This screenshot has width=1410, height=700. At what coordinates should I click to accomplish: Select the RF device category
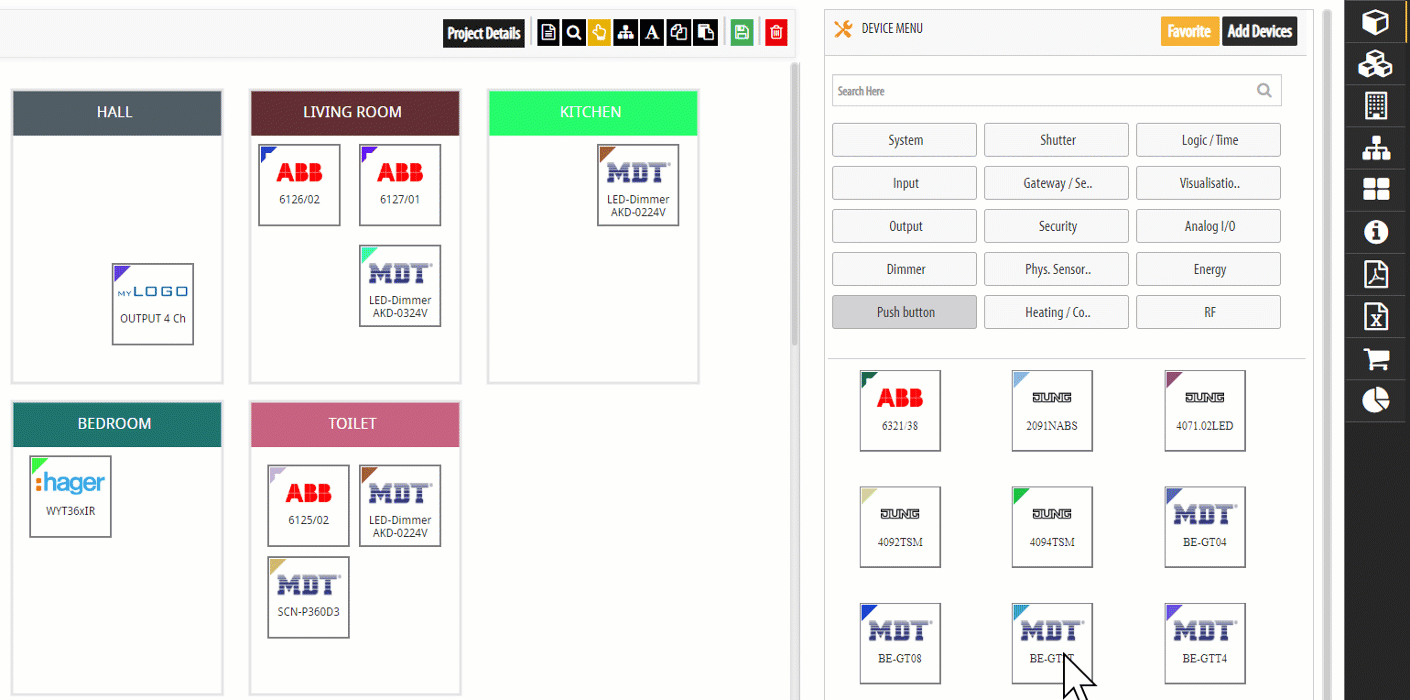[x=1209, y=312]
